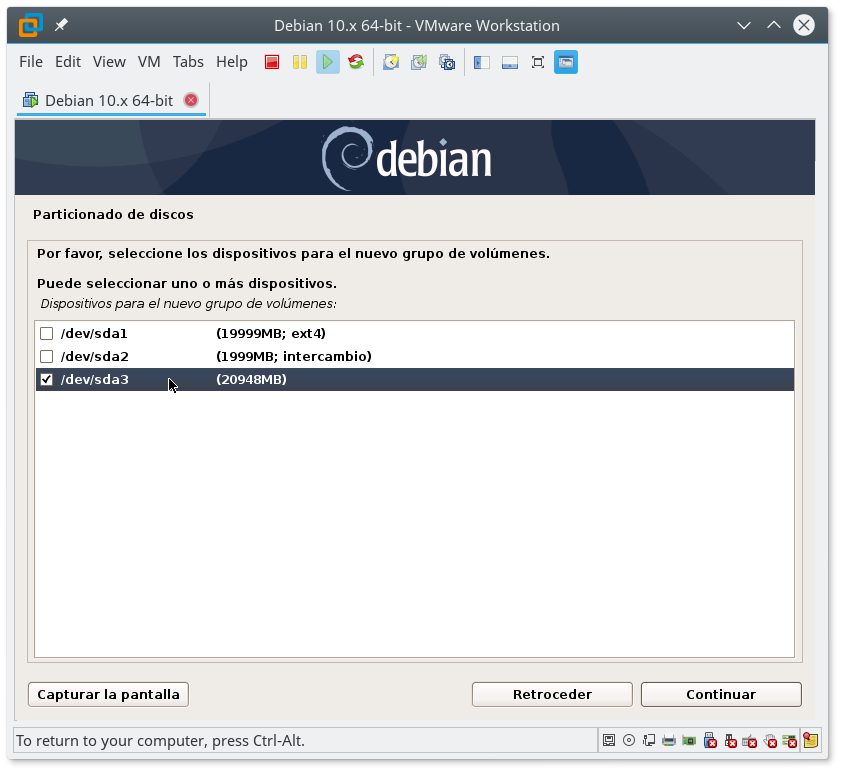Check the /dev/sda1 checkbox
841x772 pixels.
(47, 334)
